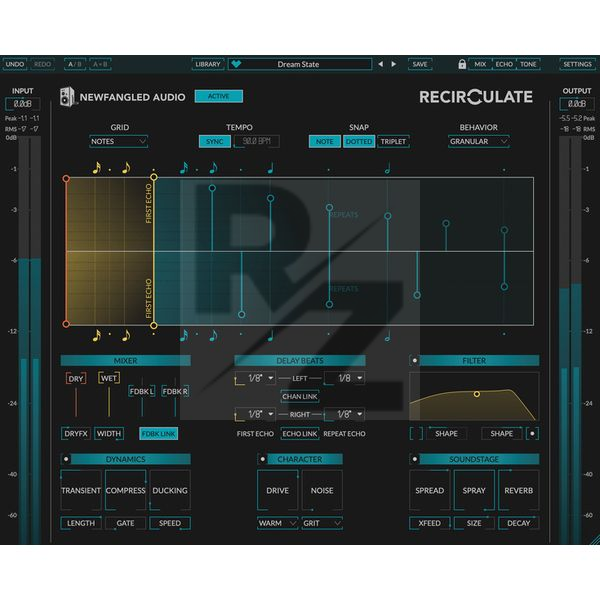The width and height of the screenshot is (600, 600).
Task: Open the right first echo delay dropdown
Action: [x=256, y=414]
